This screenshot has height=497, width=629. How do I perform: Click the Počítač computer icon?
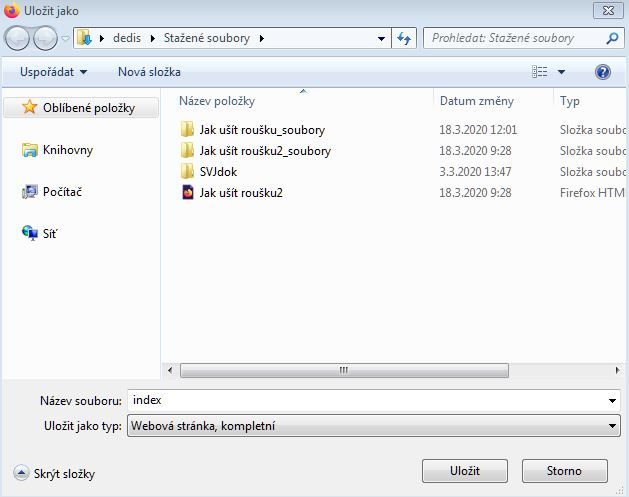[x=30, y=192]
